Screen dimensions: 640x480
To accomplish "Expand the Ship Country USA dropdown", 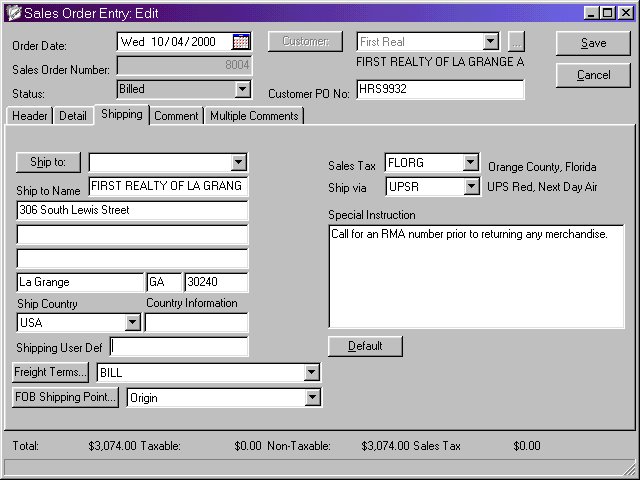I will 132,323.
